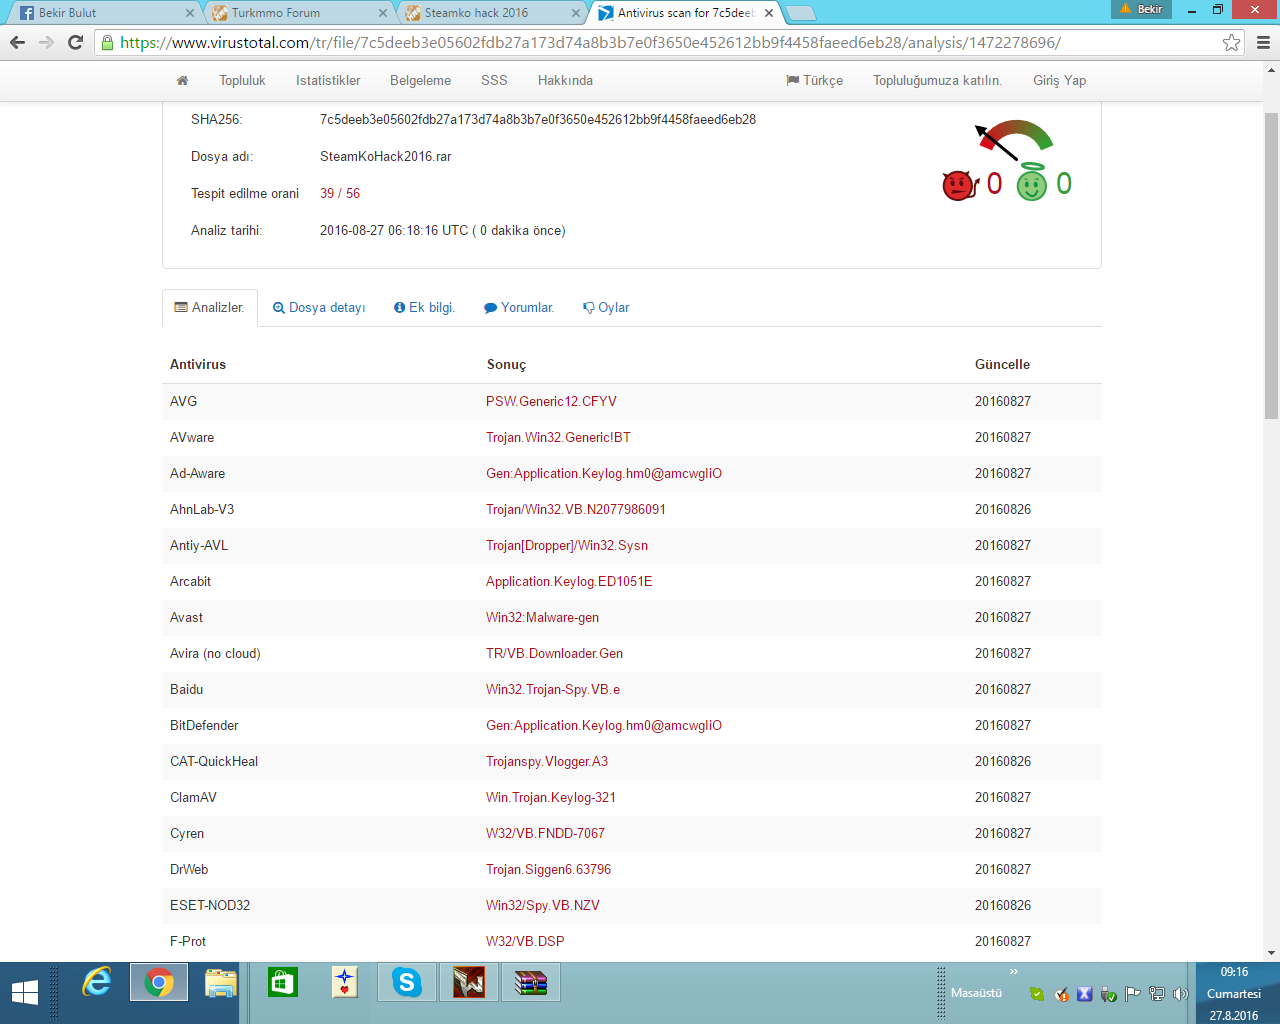Click the DrWeb result Trojan.Siggen6.63796
This screenshot has height=1024, width=1280.
tap(549, 870)
